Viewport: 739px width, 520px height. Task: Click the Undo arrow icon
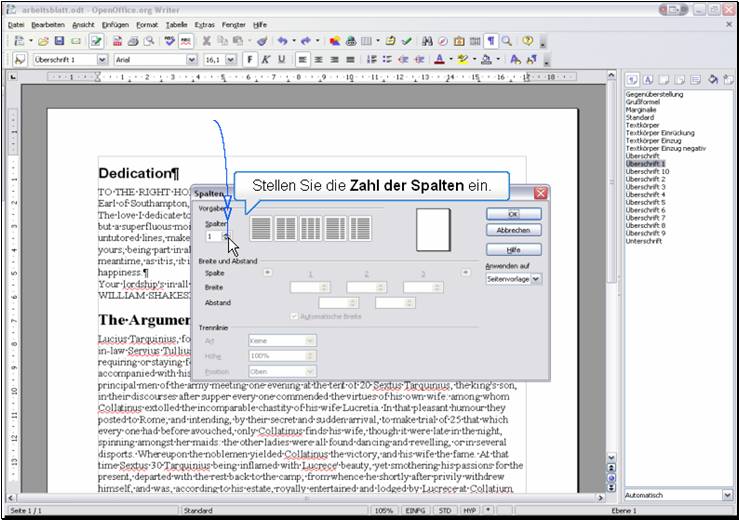[283, 41]
